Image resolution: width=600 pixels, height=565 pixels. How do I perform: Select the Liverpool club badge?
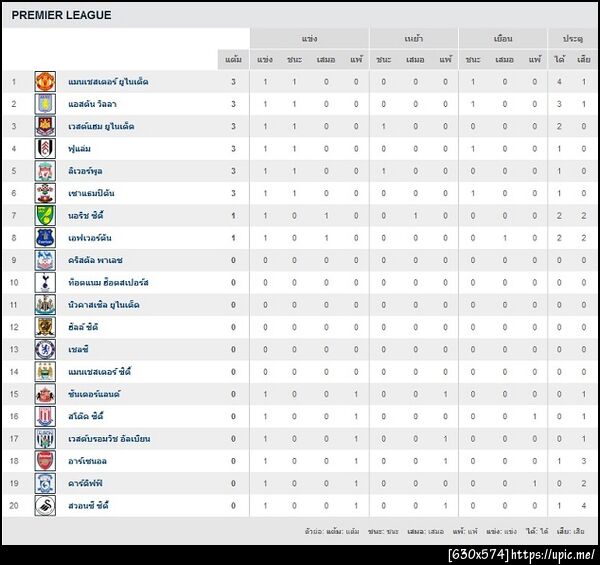click(44, 171)
